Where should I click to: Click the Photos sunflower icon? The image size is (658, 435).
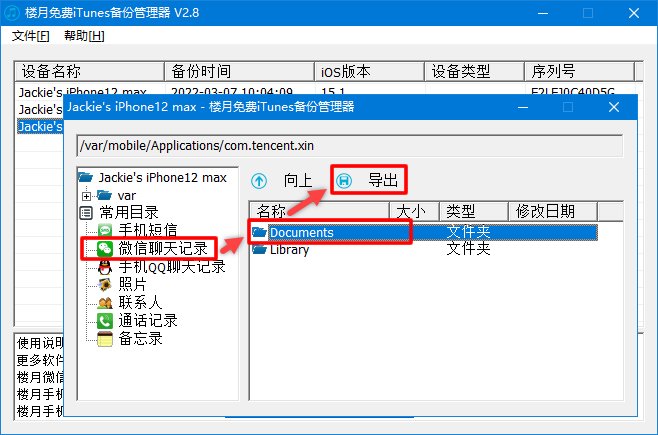pyautogui.click(x=105, y=285)
